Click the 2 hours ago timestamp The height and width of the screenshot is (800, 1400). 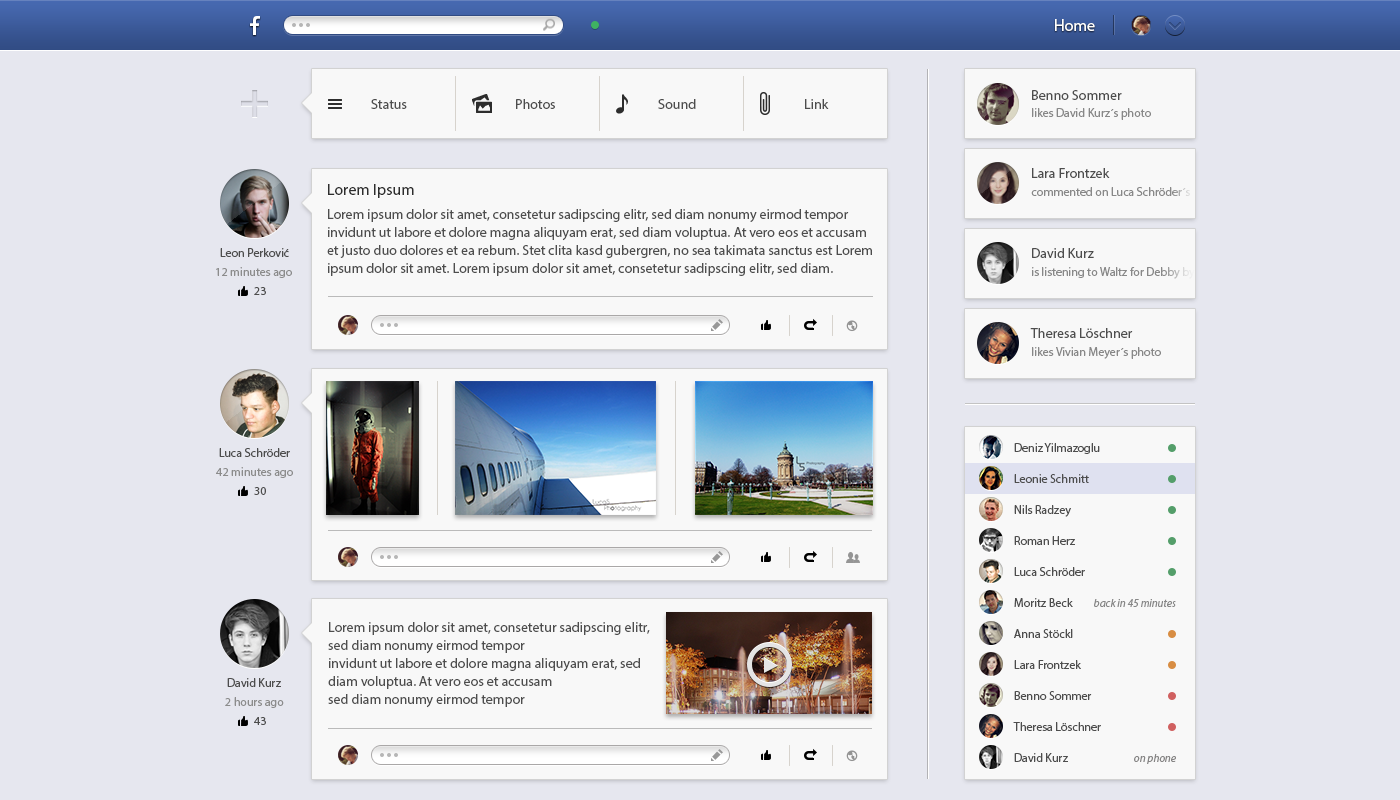coord(254,702)
